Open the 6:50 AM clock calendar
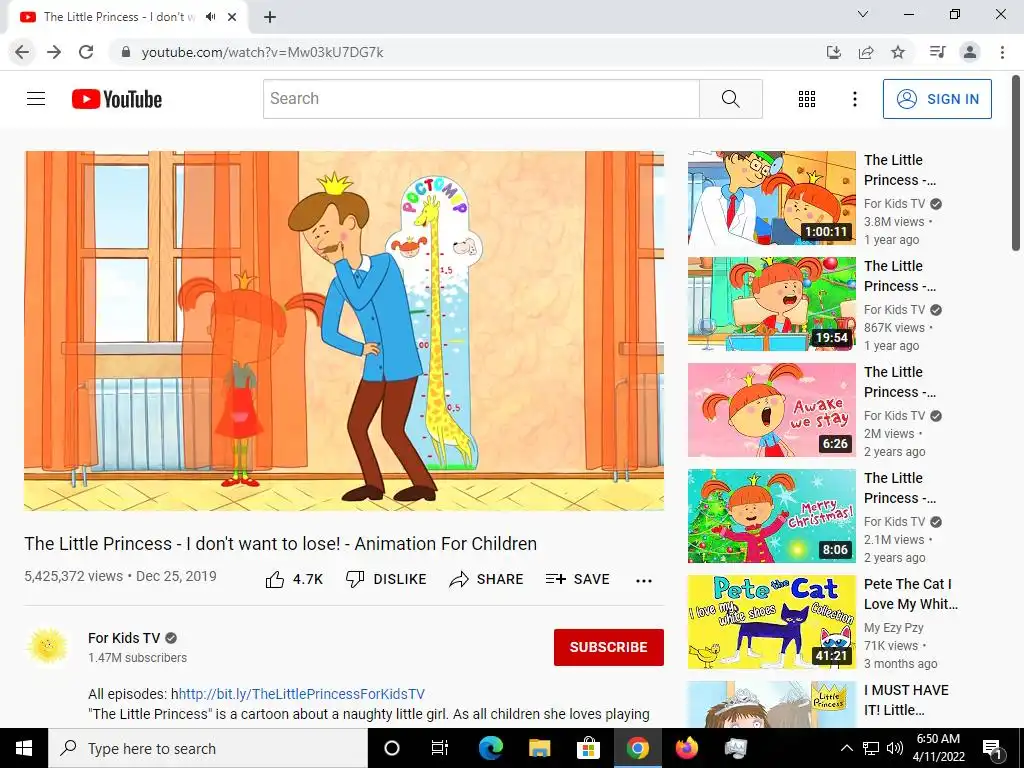This screenshot has height=768, width=1024. click(x=938, y=748)
